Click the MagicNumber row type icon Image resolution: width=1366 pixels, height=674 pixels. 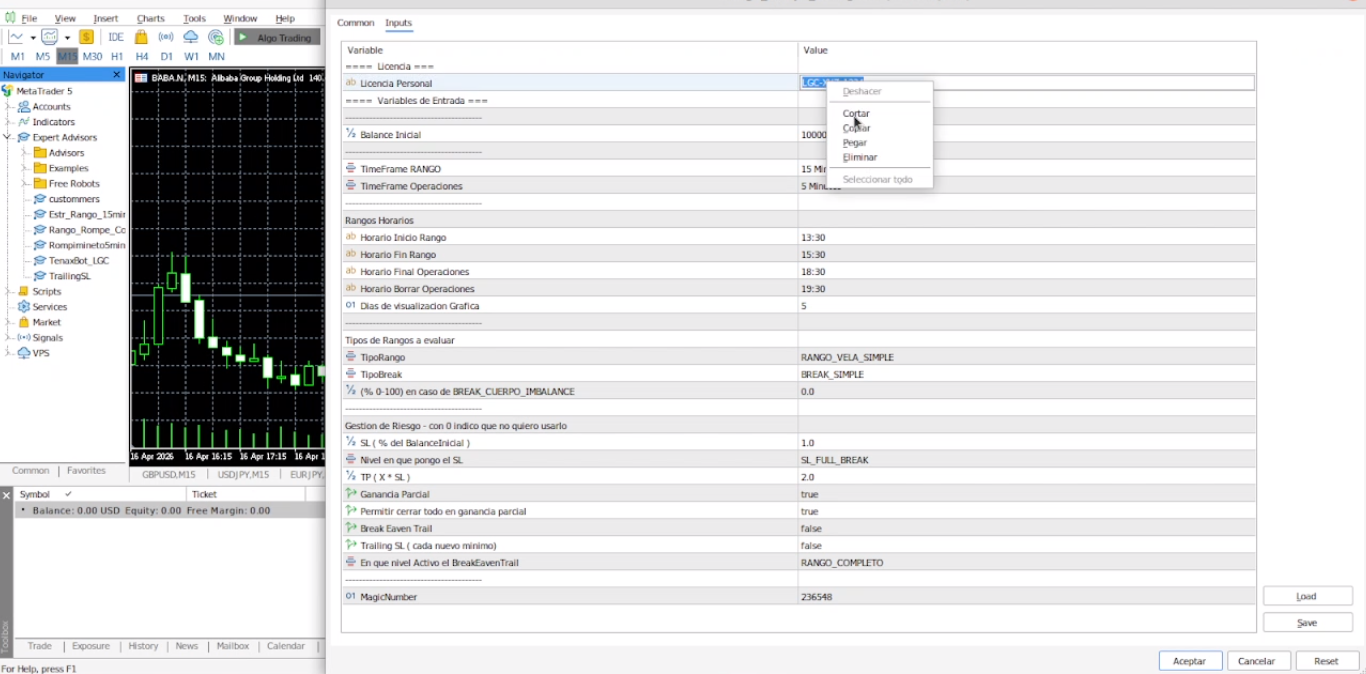(x=350, y=596)
